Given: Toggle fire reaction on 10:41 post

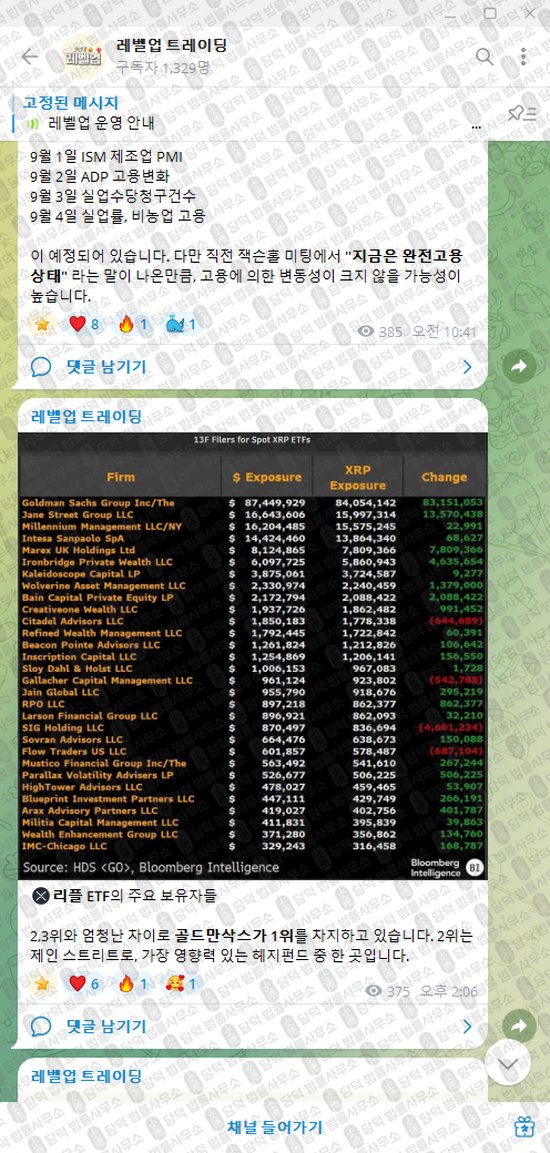Looking at the screenshot, I should tap(133, 324).
